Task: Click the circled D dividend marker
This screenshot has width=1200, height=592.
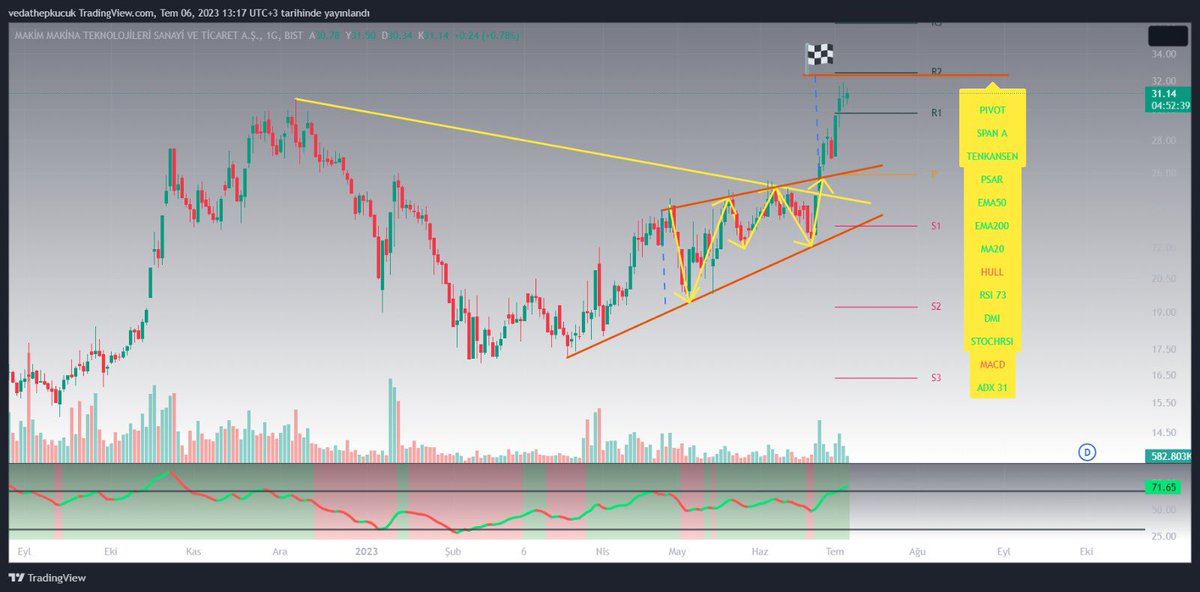Action: point(1087,452)
